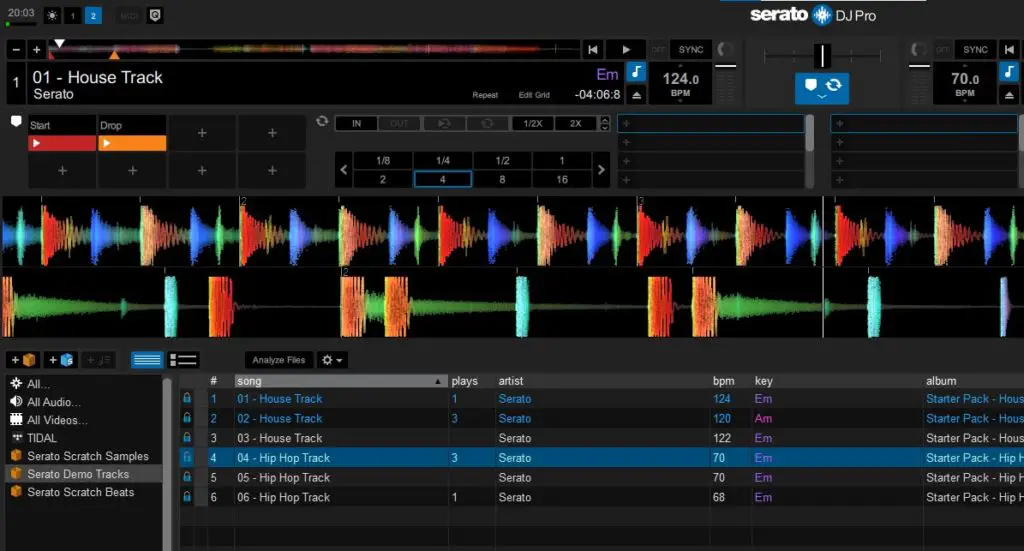Shift auto loop sizes left arrow
The height and width of the screenshot is (551, 1024).
click(344, 170)
